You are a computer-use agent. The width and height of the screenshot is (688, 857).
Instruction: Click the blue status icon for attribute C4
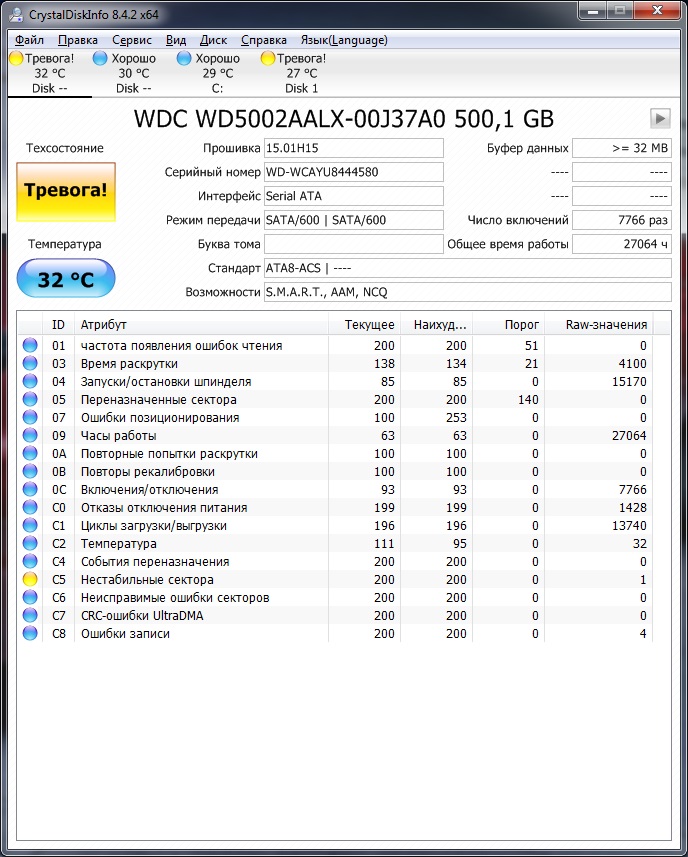30,561
